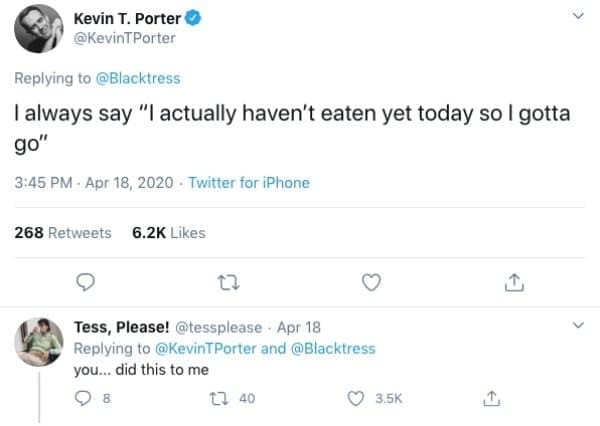View the 6.2K Likes list
The width and height of the screenshot is (600, 426).
[x=168, y=232]
